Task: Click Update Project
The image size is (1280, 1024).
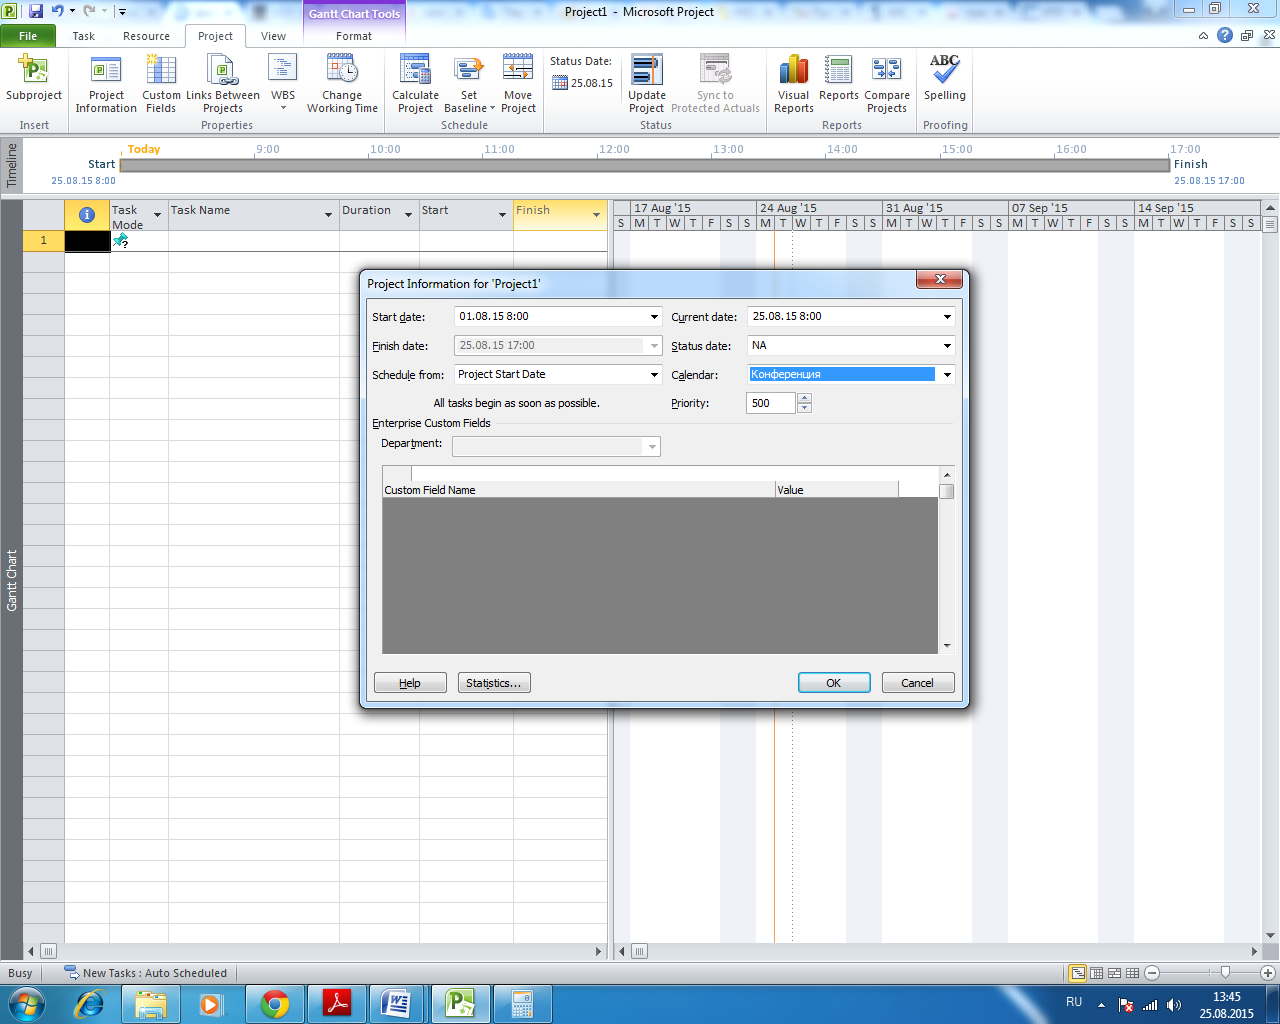Action: click(646, 84)
